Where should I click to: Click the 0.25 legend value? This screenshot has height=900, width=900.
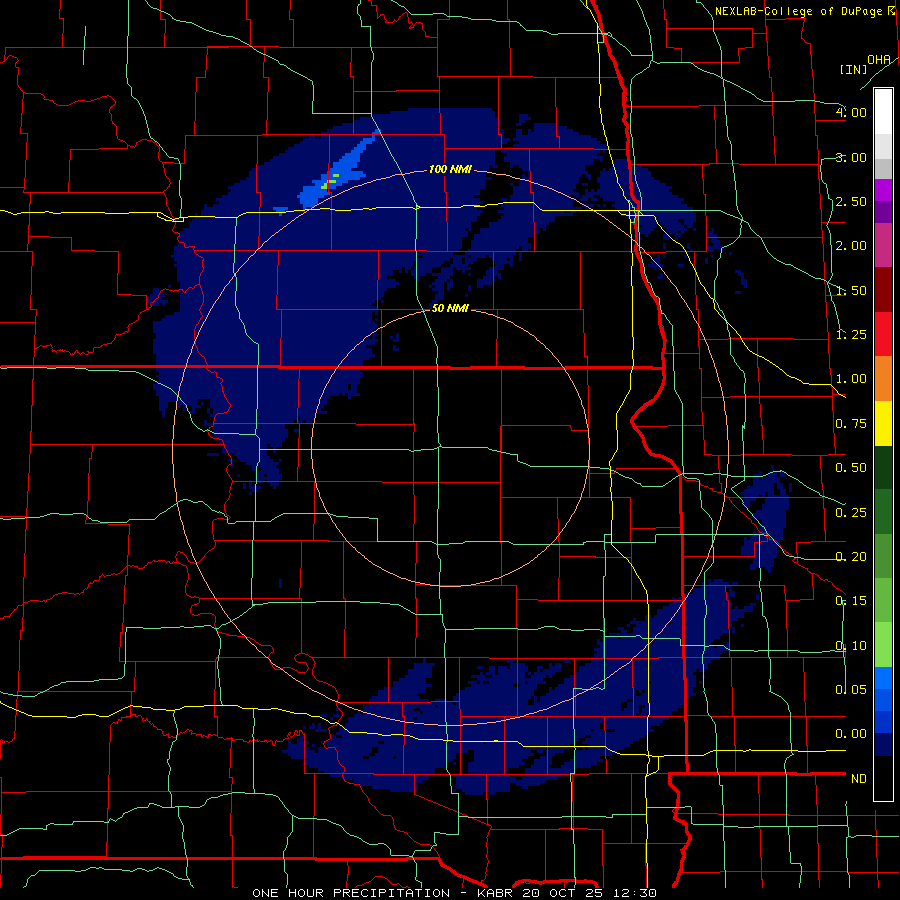pyautogui.click(x=851, y=513)
